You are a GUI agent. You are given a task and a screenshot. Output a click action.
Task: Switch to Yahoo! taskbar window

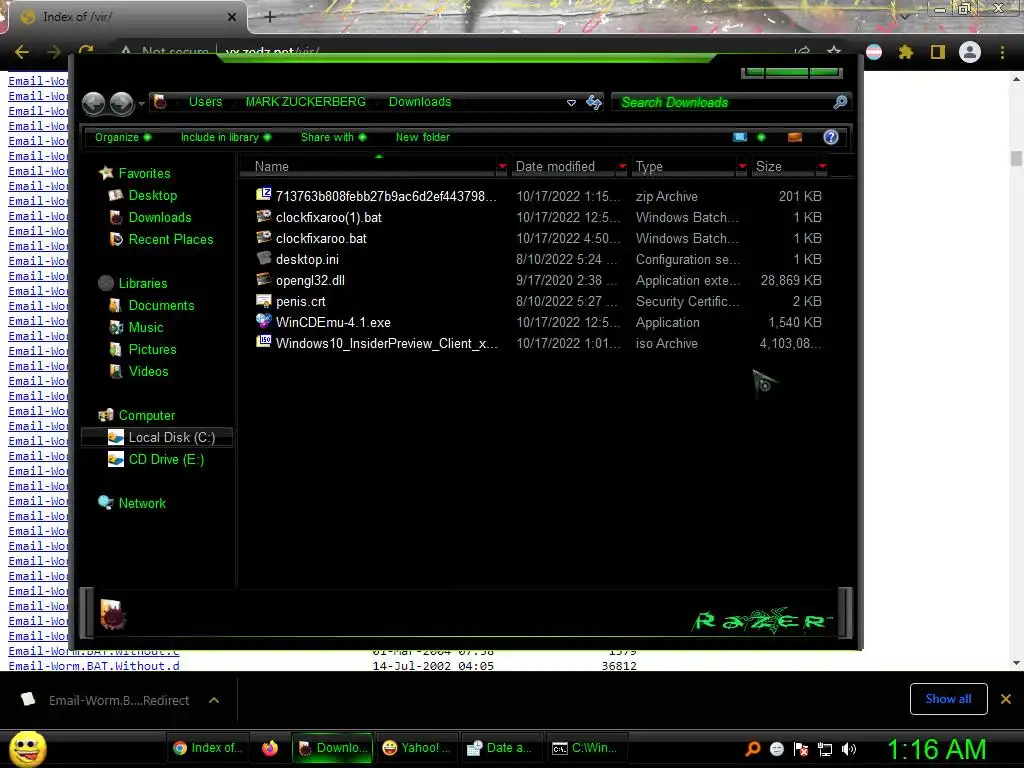click(417, 748)
